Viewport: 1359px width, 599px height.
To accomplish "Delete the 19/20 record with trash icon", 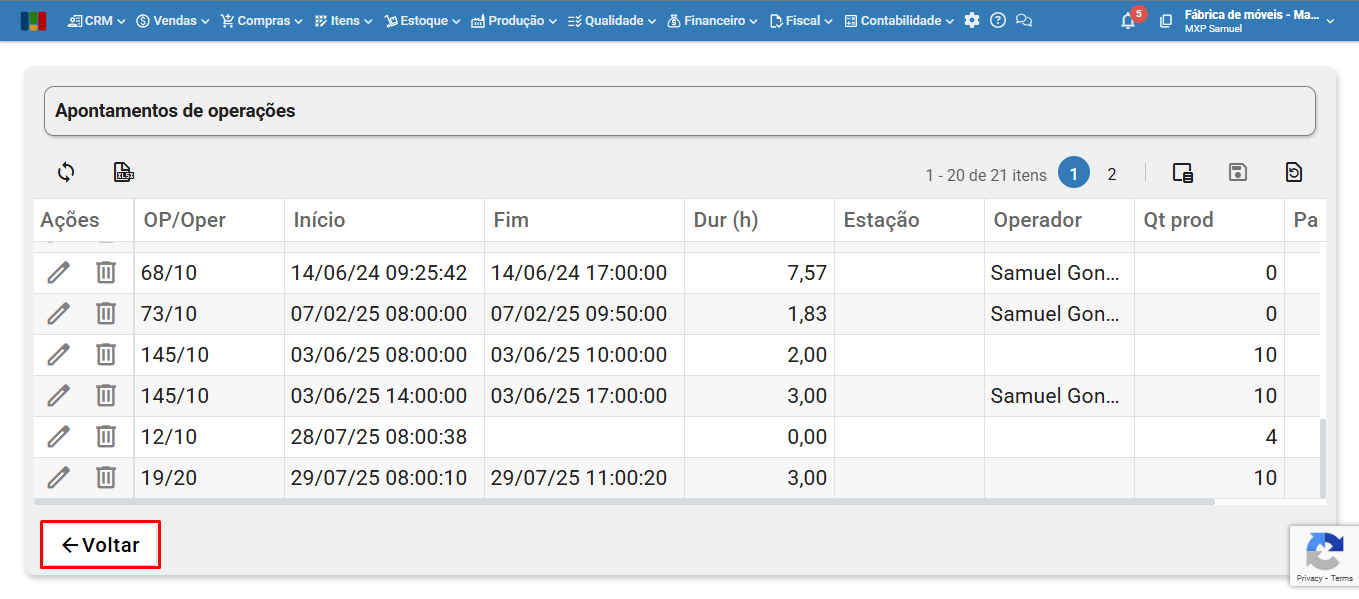I will pyautogui.click(x=106, y=477).
